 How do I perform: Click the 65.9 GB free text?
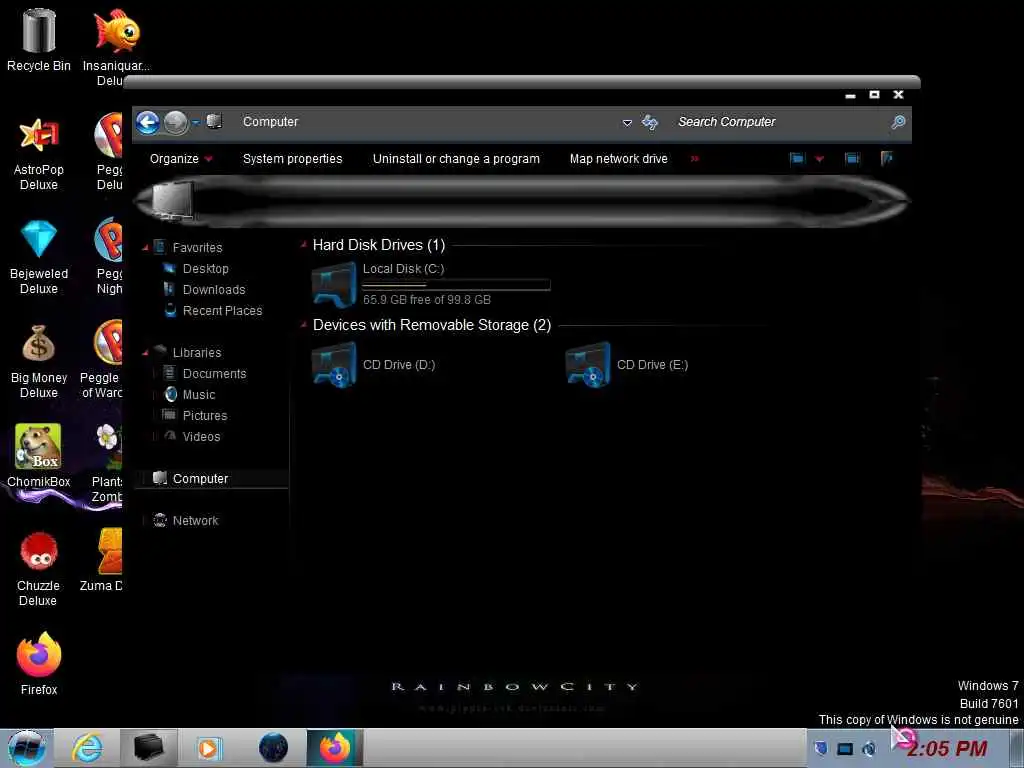[x=426, y=300]
